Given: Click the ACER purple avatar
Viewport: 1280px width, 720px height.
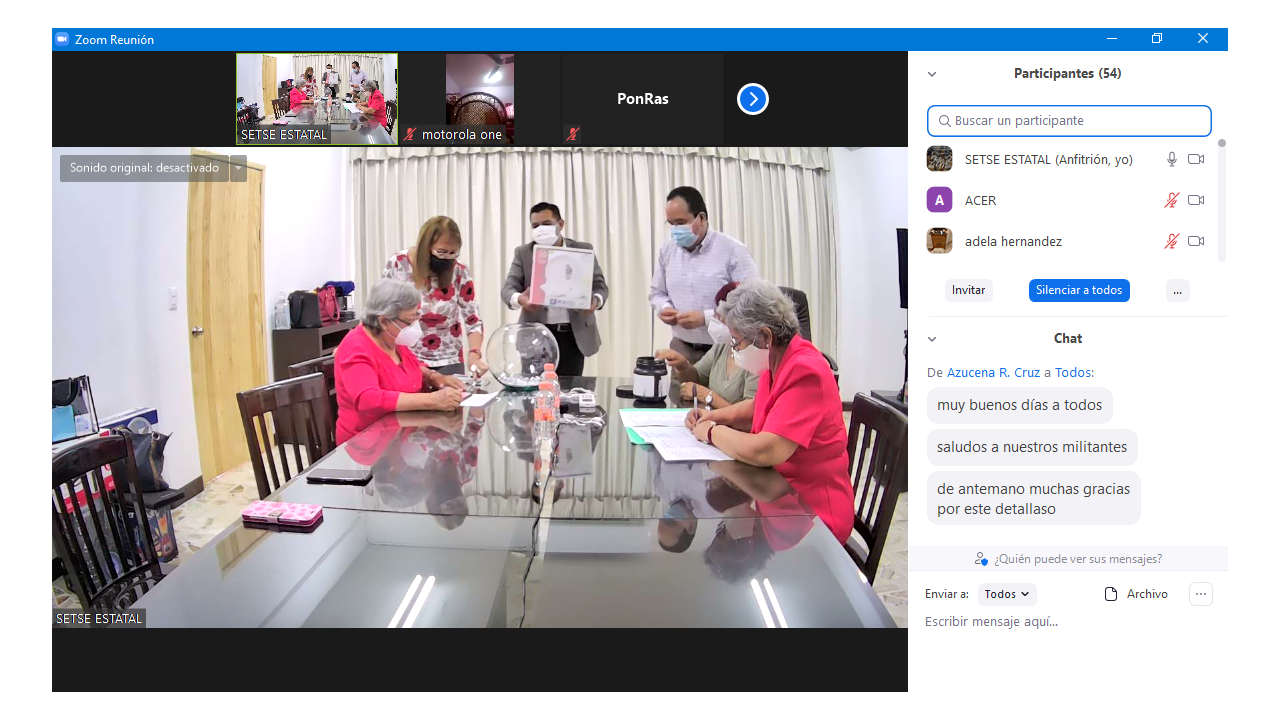Looking at the screenshot, I should point(939,200).
